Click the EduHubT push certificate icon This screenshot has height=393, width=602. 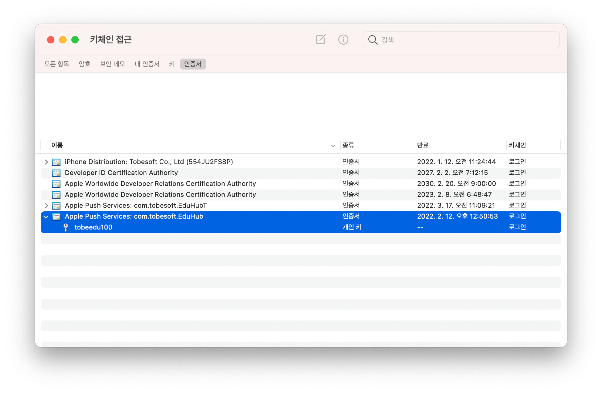[56, 206]
